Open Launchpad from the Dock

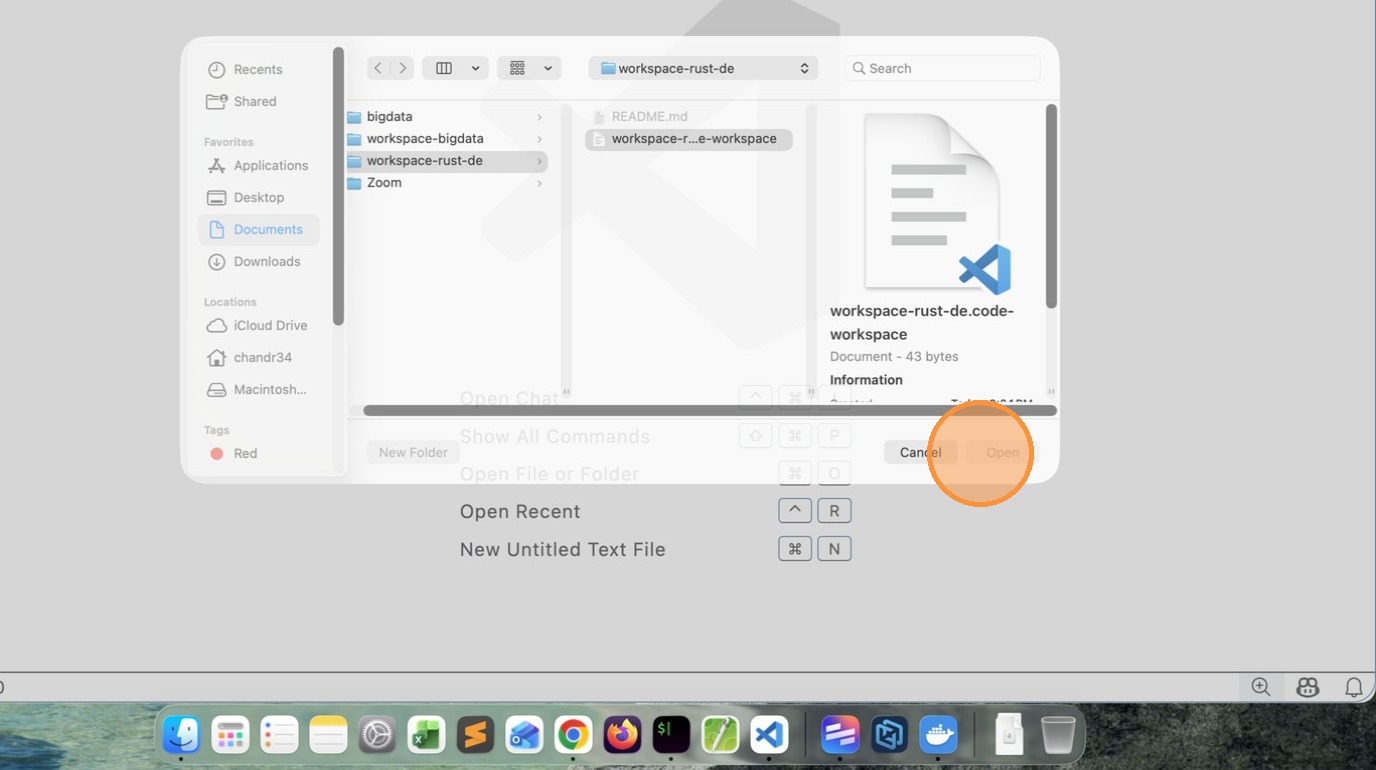(x=230, y=735)
